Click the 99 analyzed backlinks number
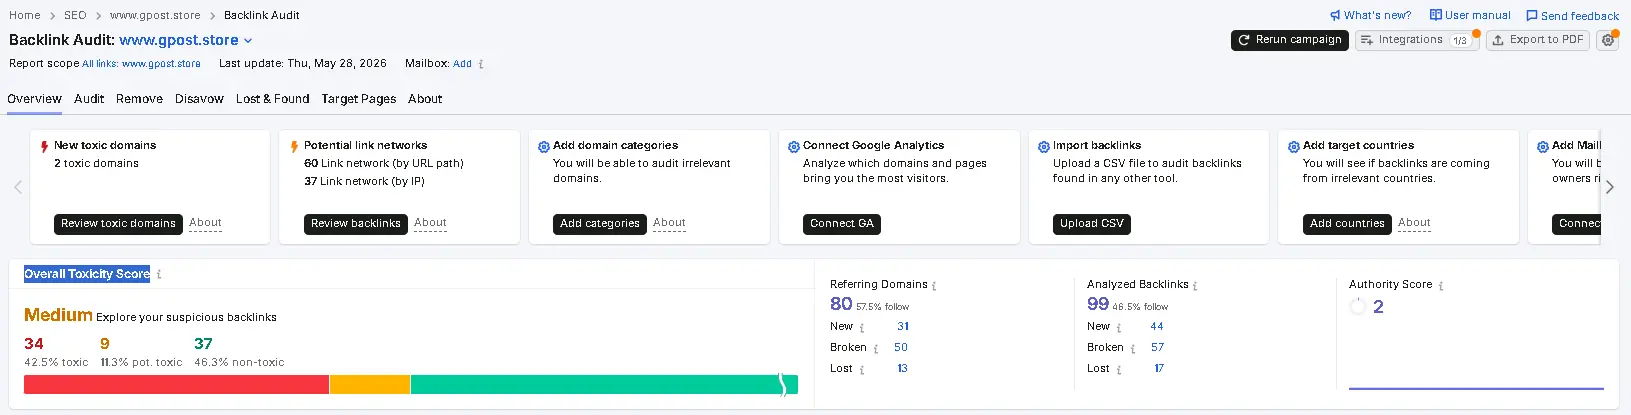 tap(1098, 304)
